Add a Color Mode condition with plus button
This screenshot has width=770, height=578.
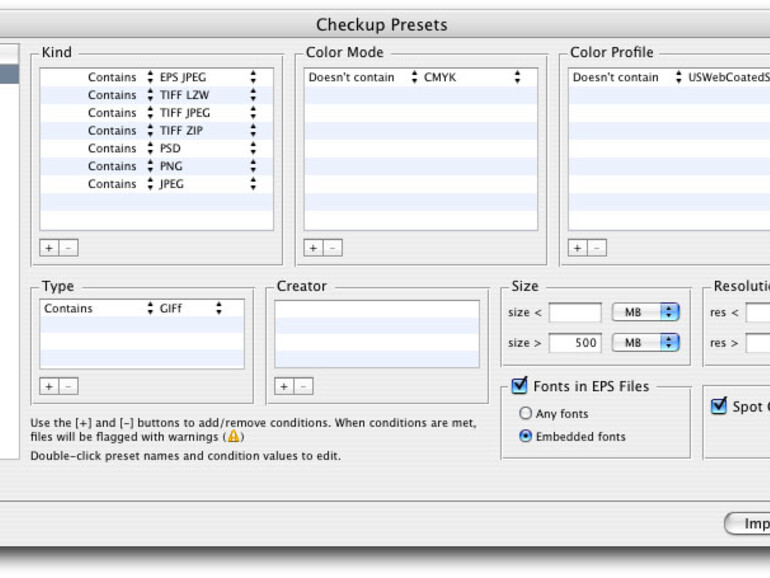click(x=314, y=248)
